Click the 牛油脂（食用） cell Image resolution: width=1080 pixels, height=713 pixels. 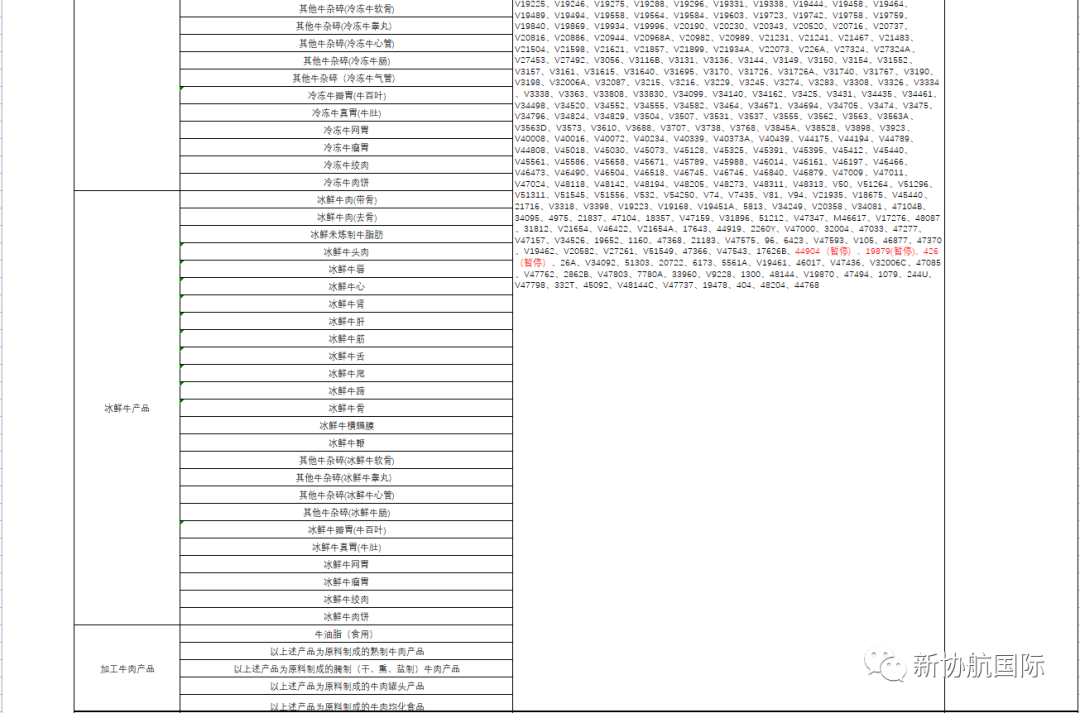(346, 634)
